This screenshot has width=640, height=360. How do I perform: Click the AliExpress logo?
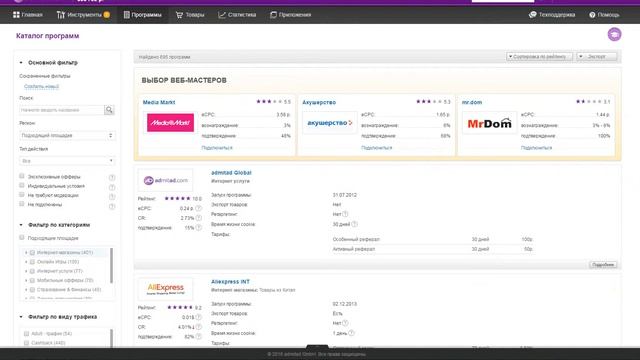point(165,289)
